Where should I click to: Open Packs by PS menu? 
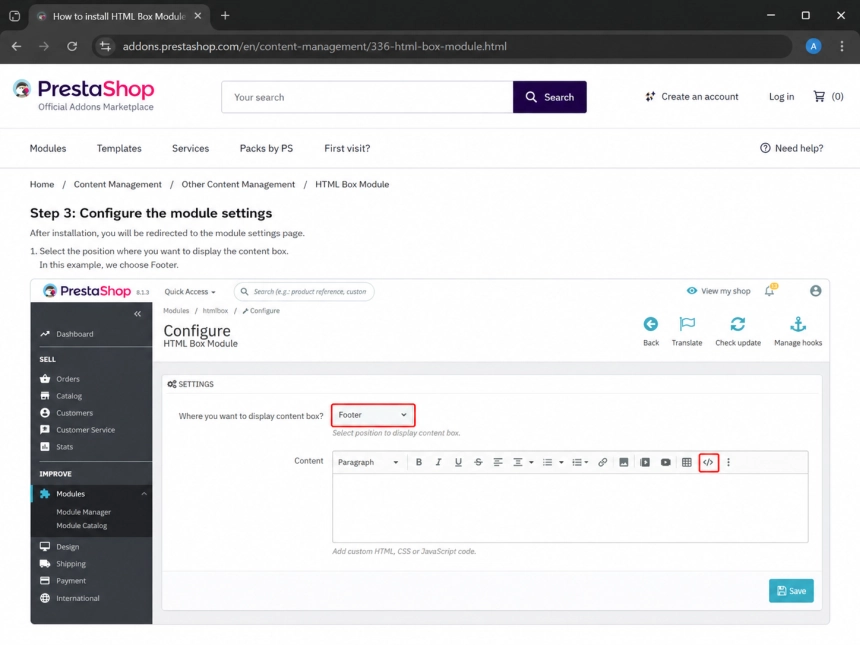pyautogui.click(x=266, y=148)
